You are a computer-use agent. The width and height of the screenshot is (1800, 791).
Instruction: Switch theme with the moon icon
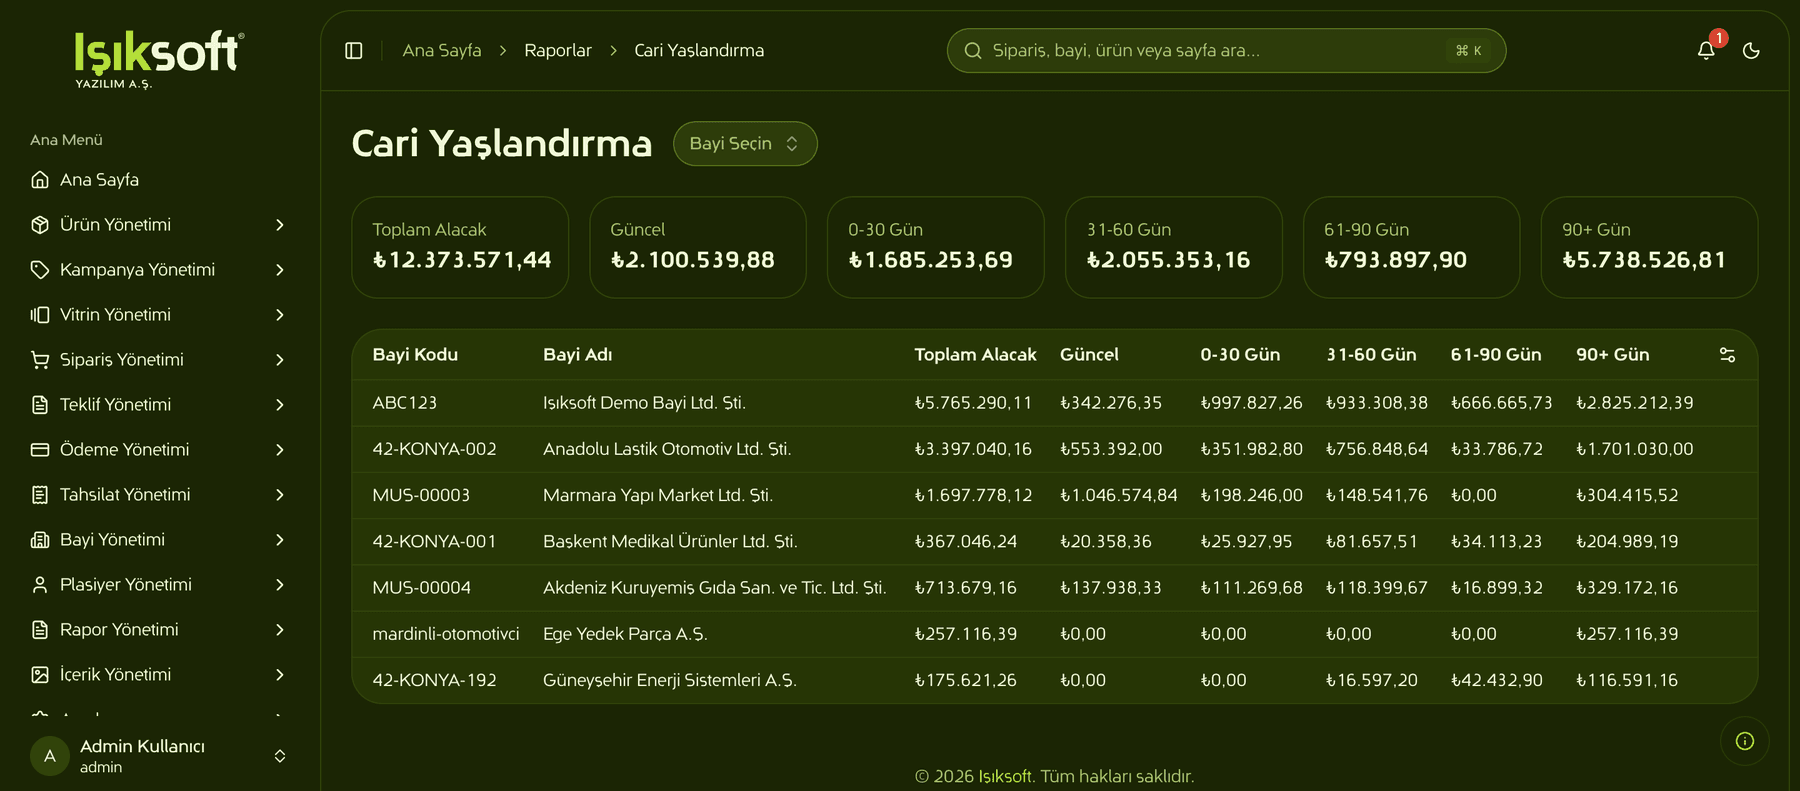click(1751, 51)
